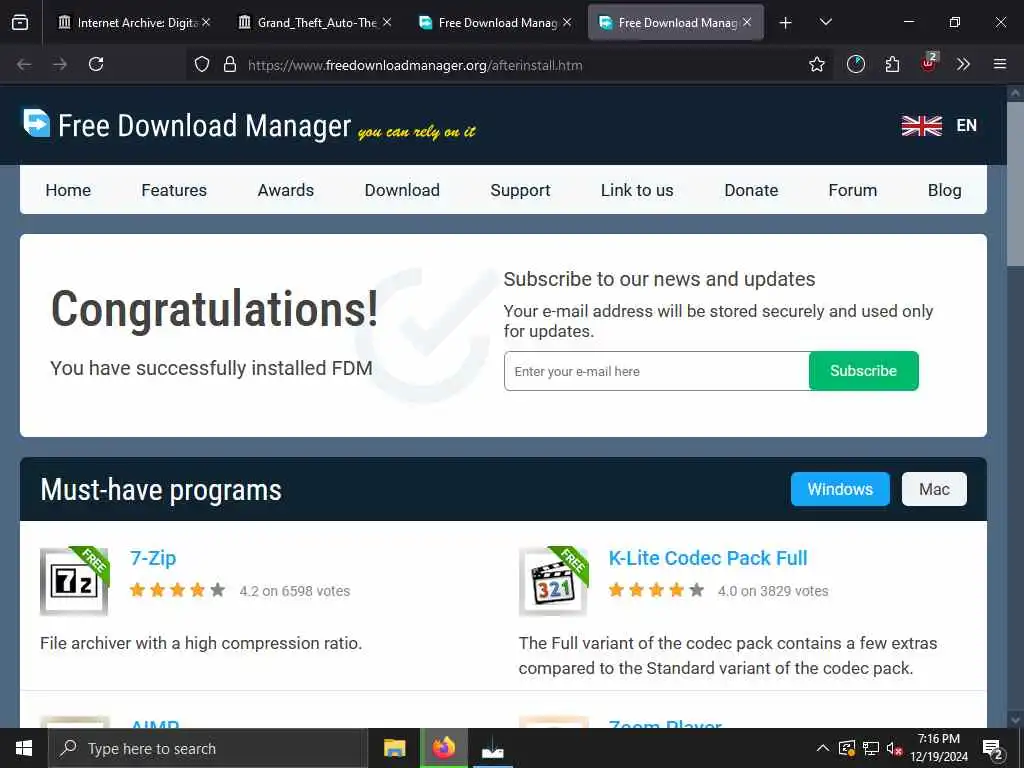1024x768 pixels.
Task: Visit the Forum link
Action: click(852, 190)
